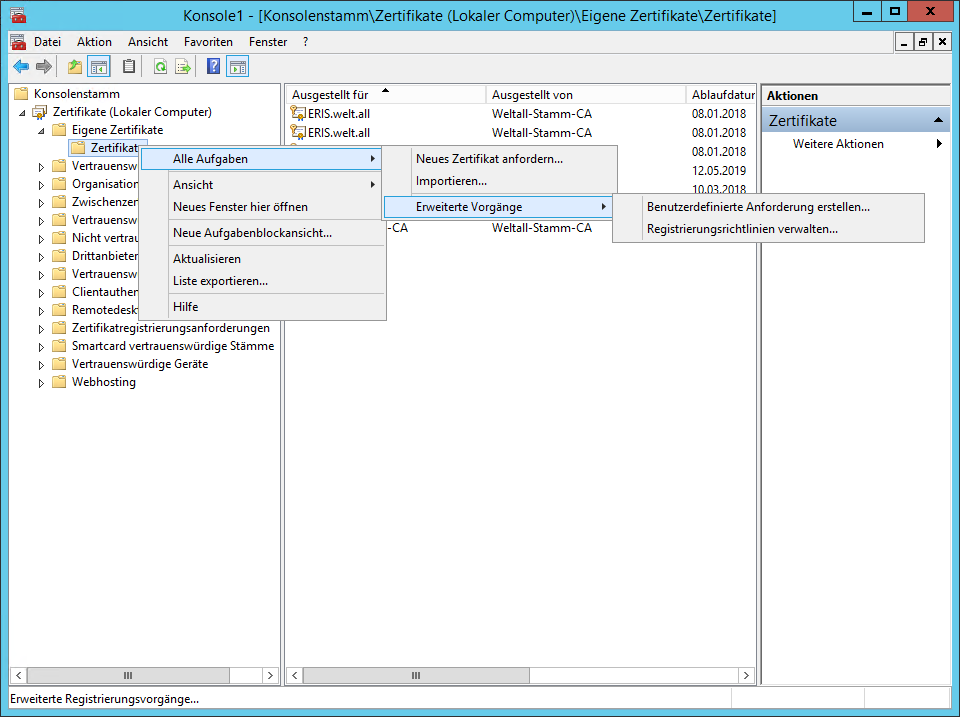The height and width of the screenshot is (717, 960).
Task: Click the Export list toolbar icon
Action: click(x=183, y=67)
